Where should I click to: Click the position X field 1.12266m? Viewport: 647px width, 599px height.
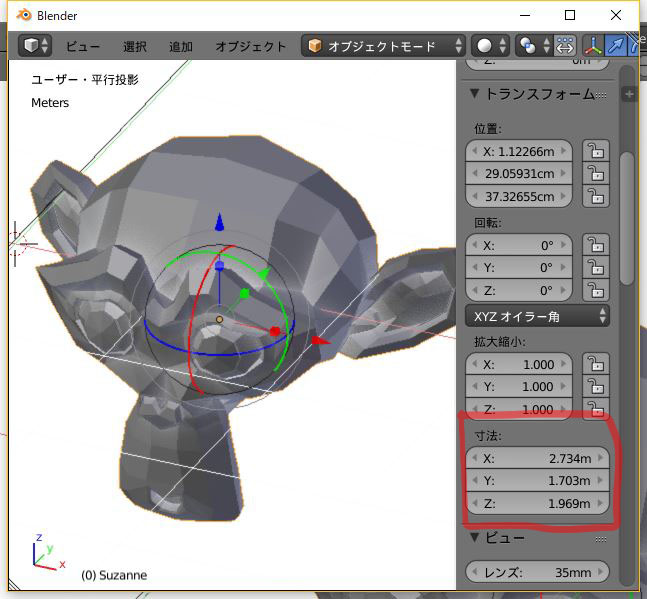519,151
